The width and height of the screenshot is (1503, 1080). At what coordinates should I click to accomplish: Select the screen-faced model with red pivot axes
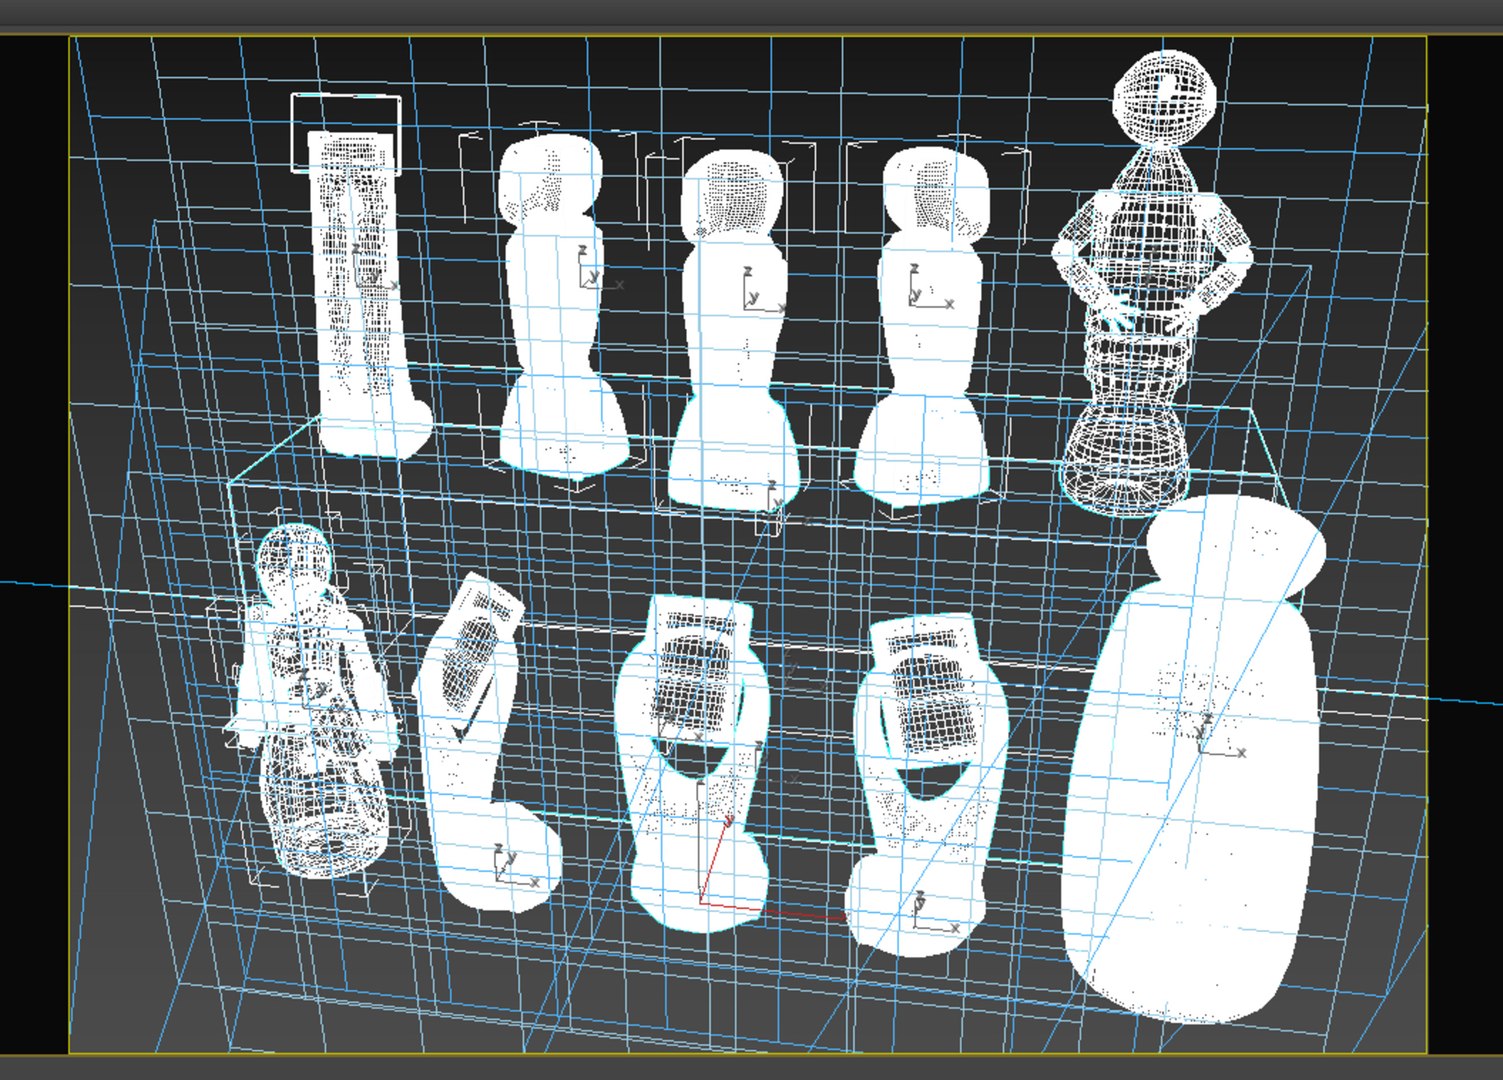click(693, 765)
